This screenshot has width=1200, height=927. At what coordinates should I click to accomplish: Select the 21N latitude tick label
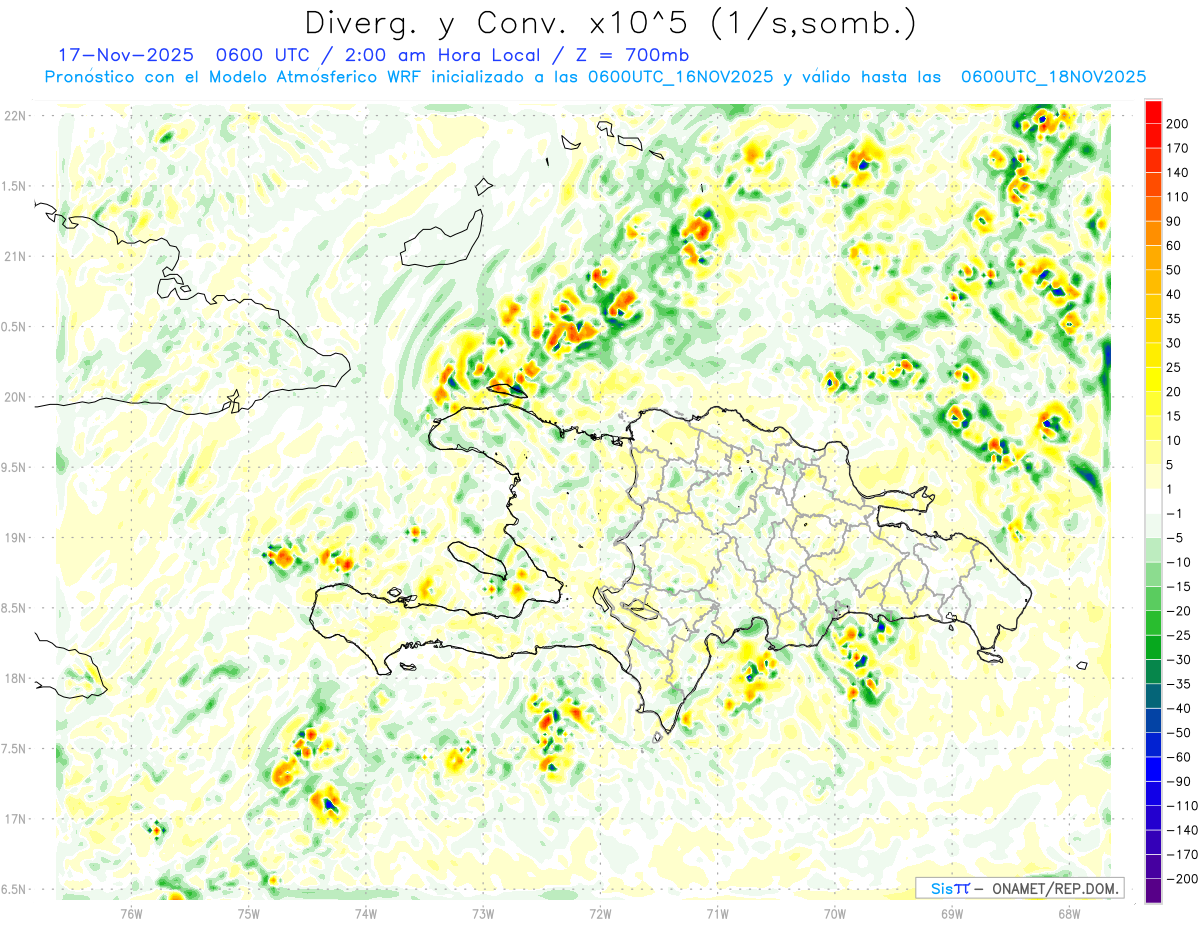[x=14, y=256]
